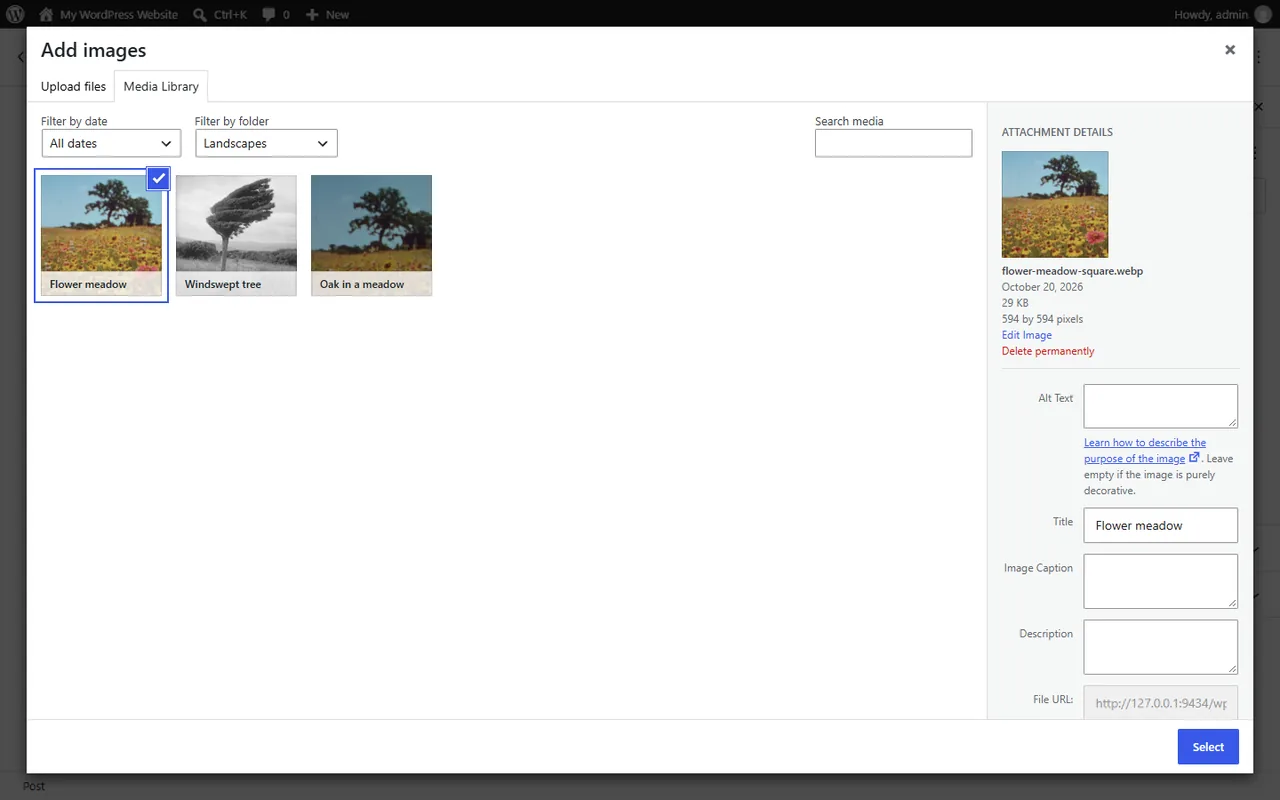Image resolution: width=1280 pixels, height=800 pixels.
Task: Open the Landscapes folder filter dropdown
Action: (266, 143)
